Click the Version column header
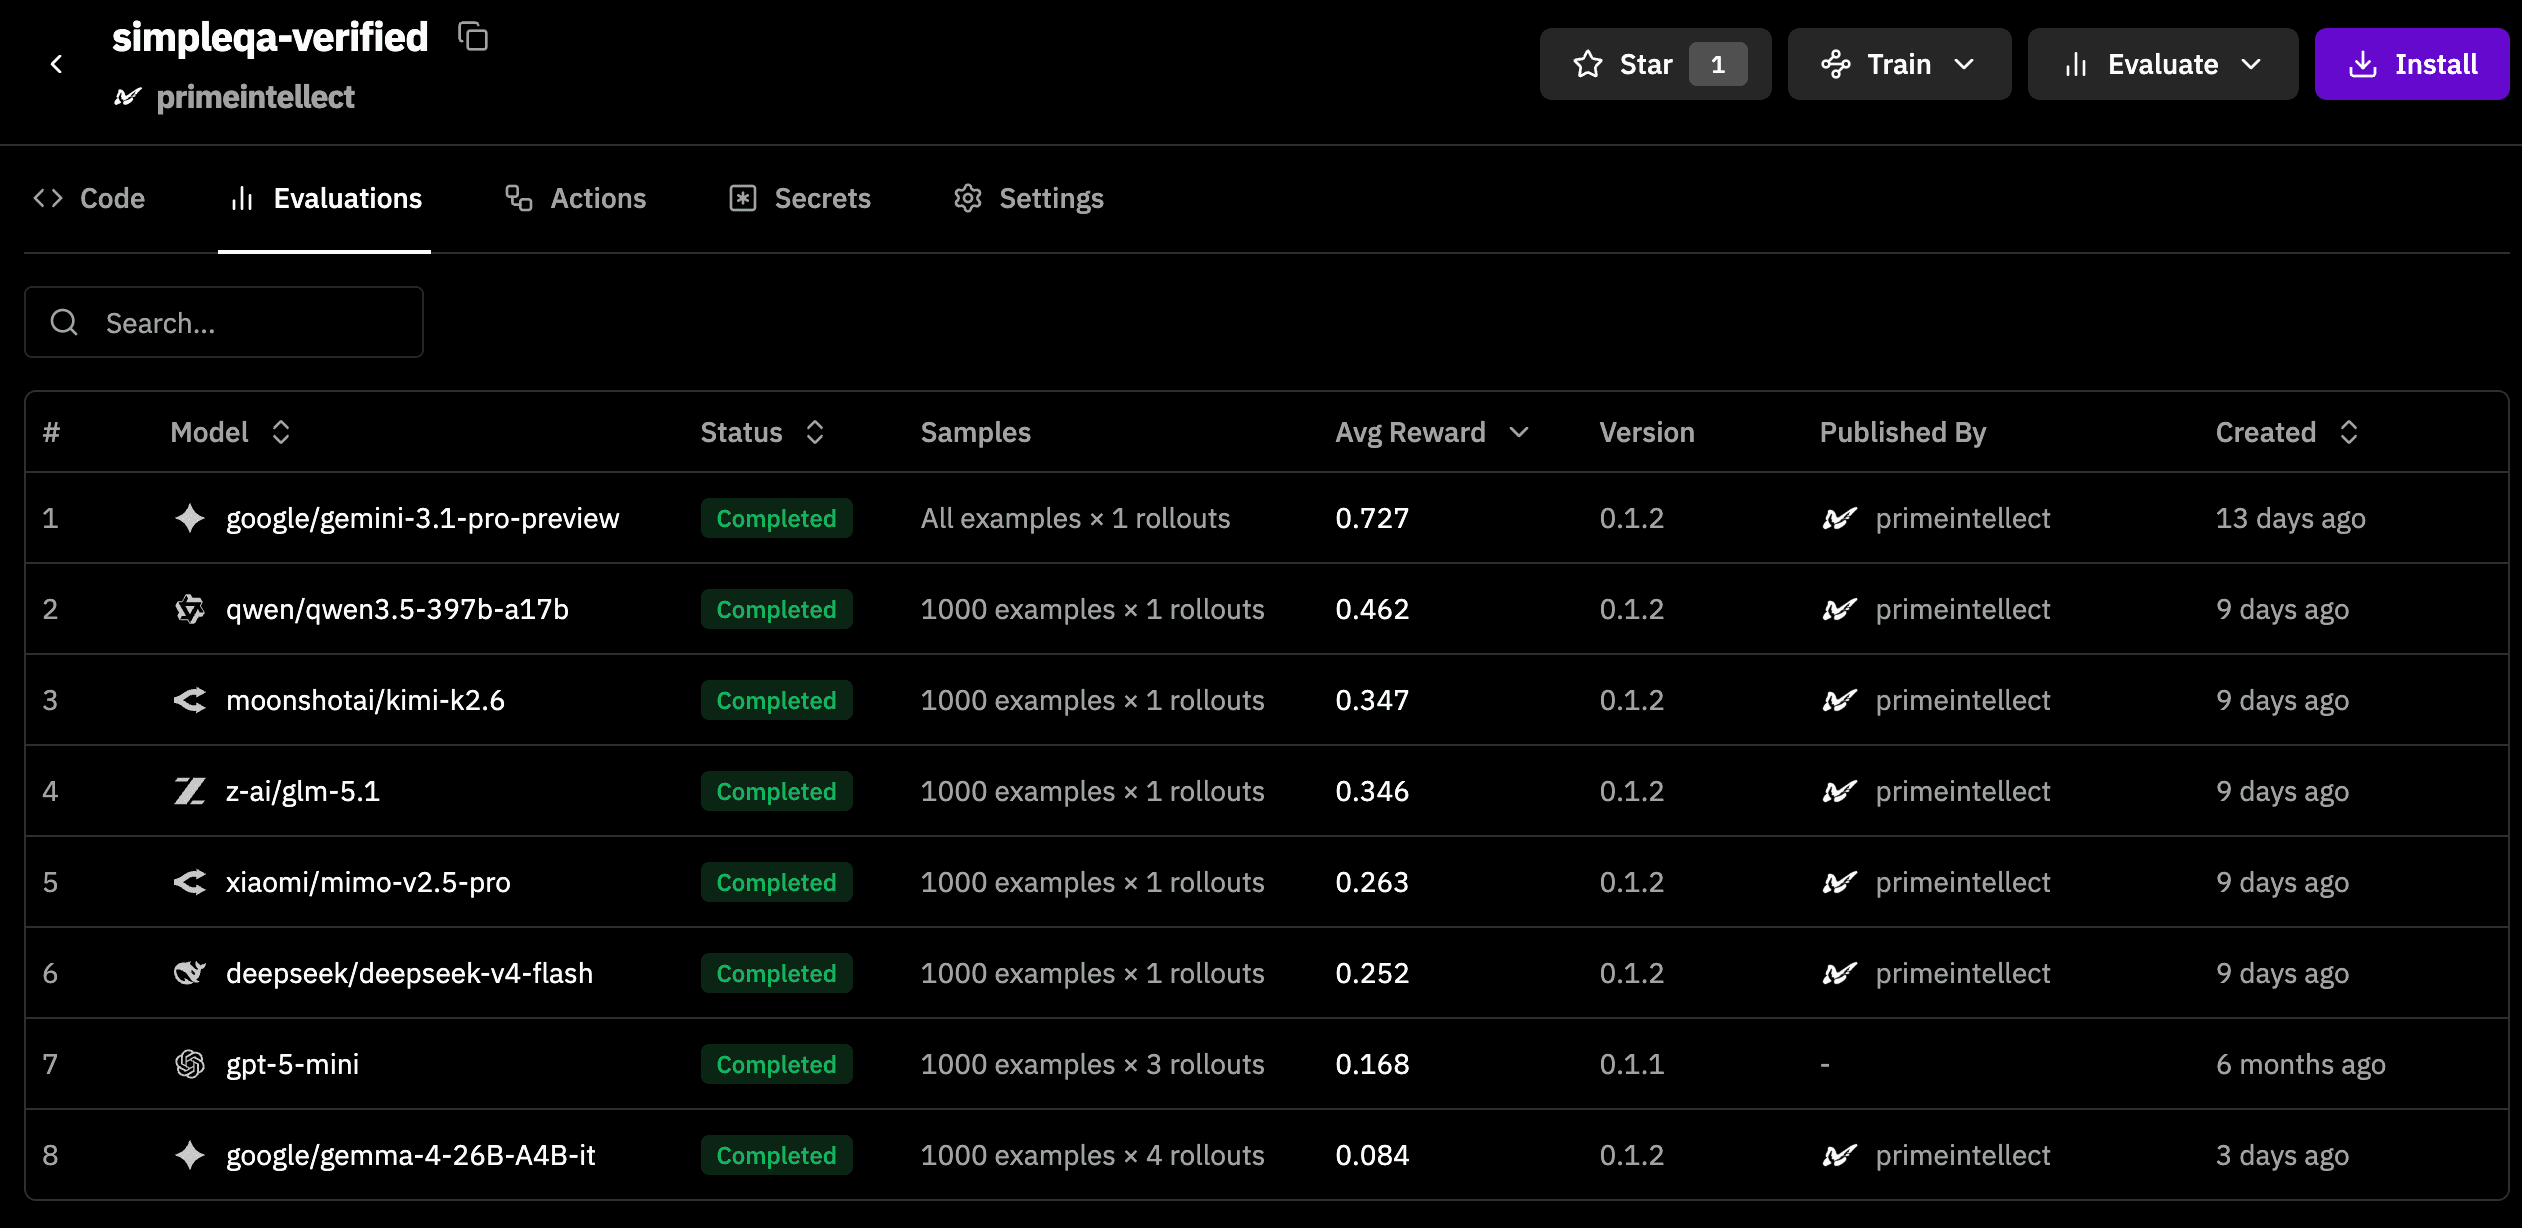This screenshot has height=1228, width=2522. point(1646,432)
